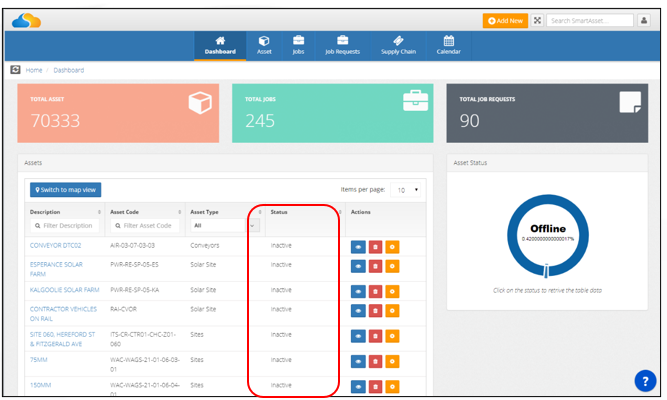Image resolution: width=667 pixels, height=400 pixels.
Task: Click Switch to map view button
Action: (x=66, y=190)
